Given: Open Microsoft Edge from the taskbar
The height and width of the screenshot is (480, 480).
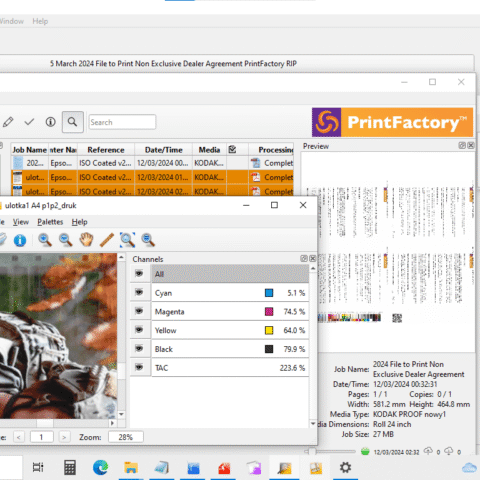Looking at the screenshot, I should click(x=101, y=467).
